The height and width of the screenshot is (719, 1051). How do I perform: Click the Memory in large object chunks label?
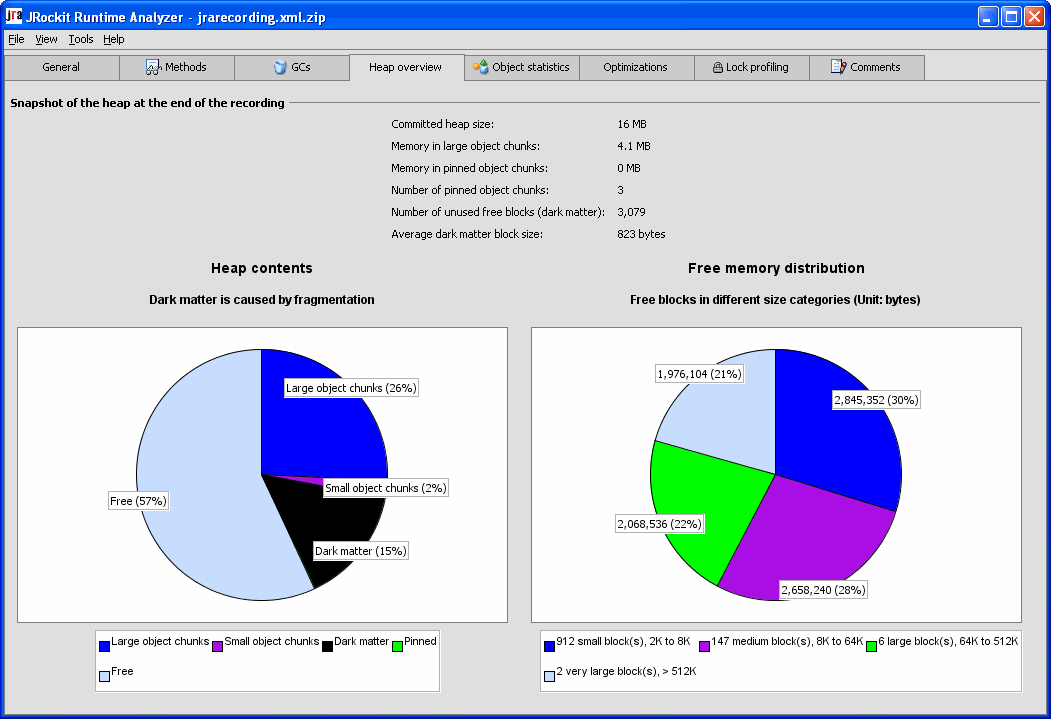[x=465, y=146]
